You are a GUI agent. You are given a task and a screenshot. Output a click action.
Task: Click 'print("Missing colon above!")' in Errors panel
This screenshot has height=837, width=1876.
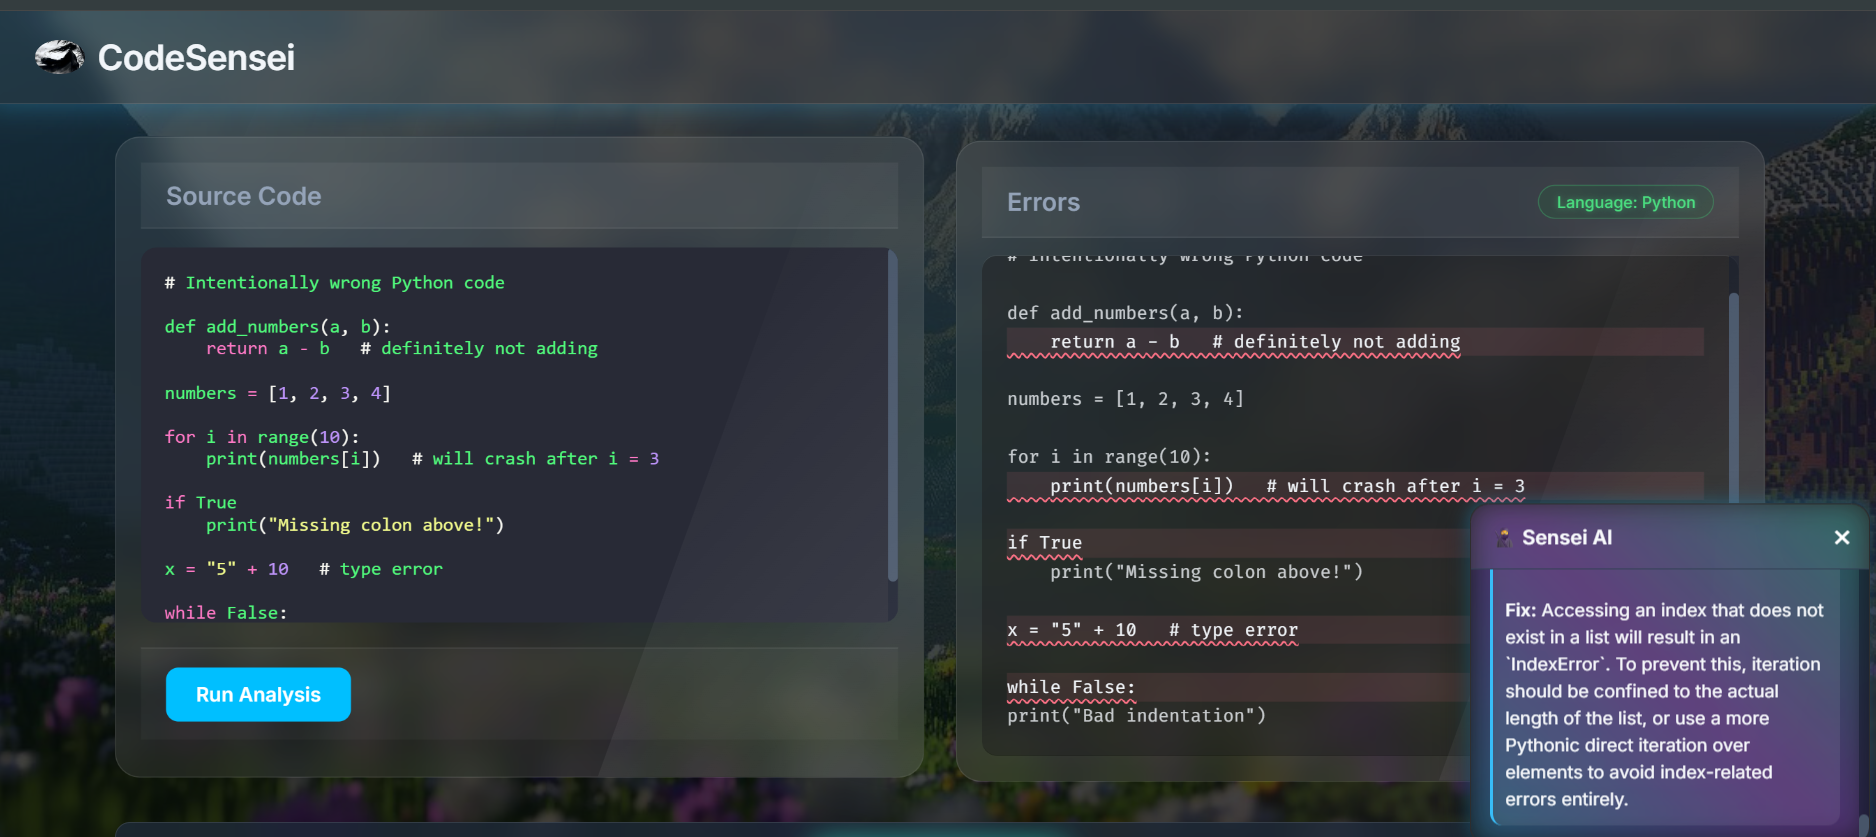(1206, 572)
